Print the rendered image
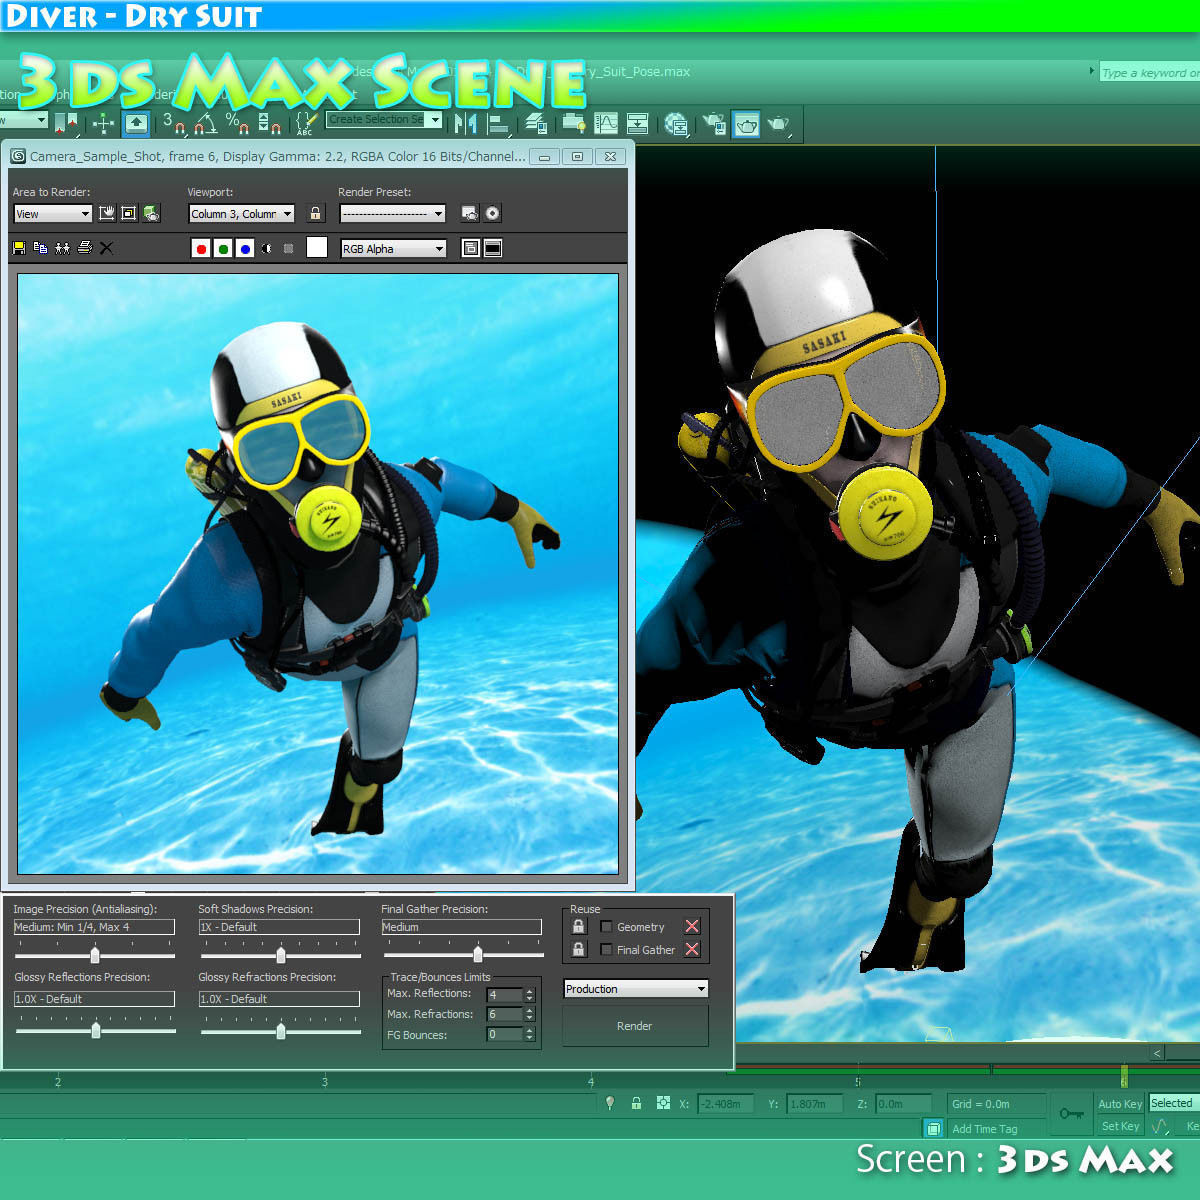 click(85, 248)
